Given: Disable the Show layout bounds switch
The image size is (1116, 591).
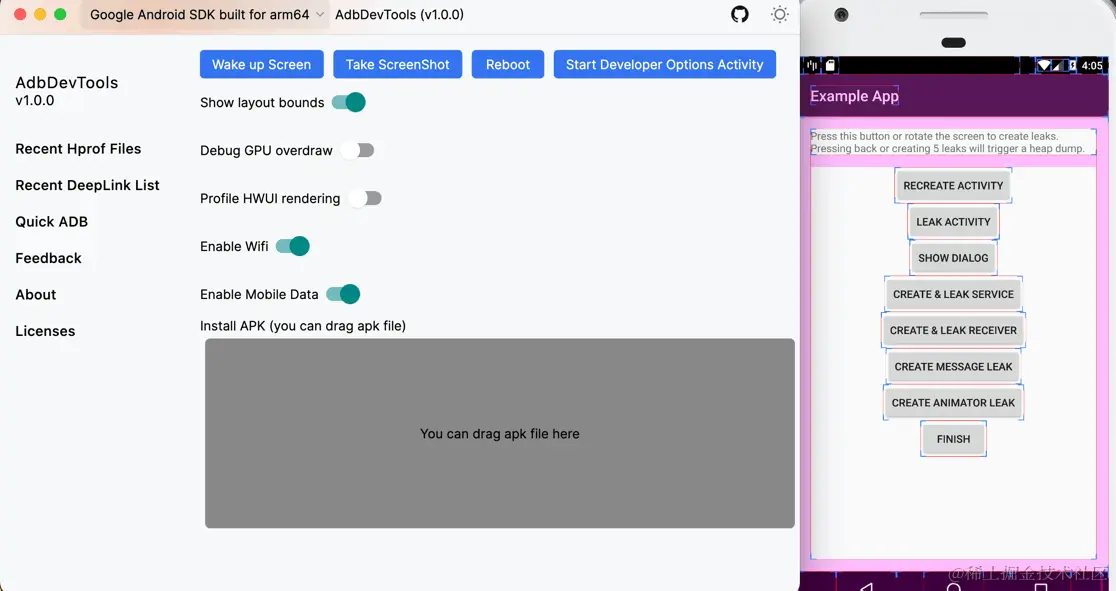Looking at the screenshot, I should pos(349,103).
